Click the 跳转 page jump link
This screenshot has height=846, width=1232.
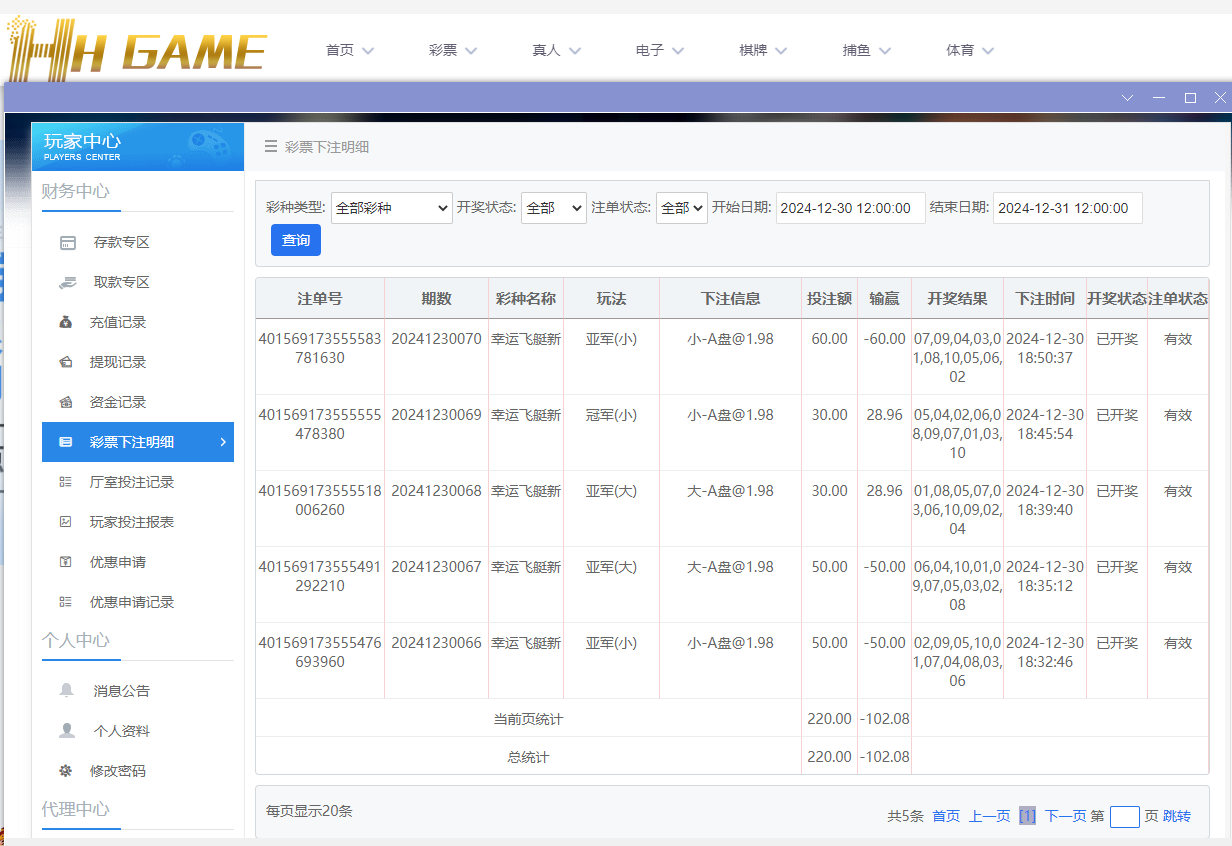pyautogui.click(x=1177, y=816)
